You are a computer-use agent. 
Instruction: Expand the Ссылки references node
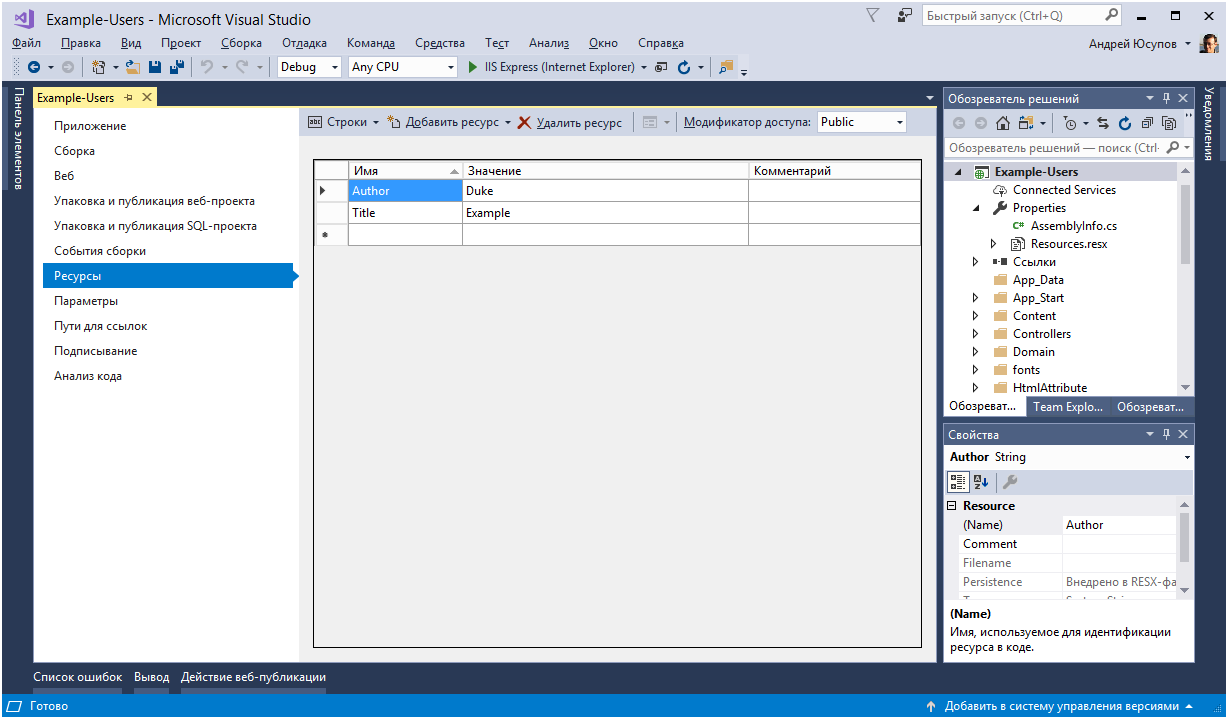click(976, 262)
